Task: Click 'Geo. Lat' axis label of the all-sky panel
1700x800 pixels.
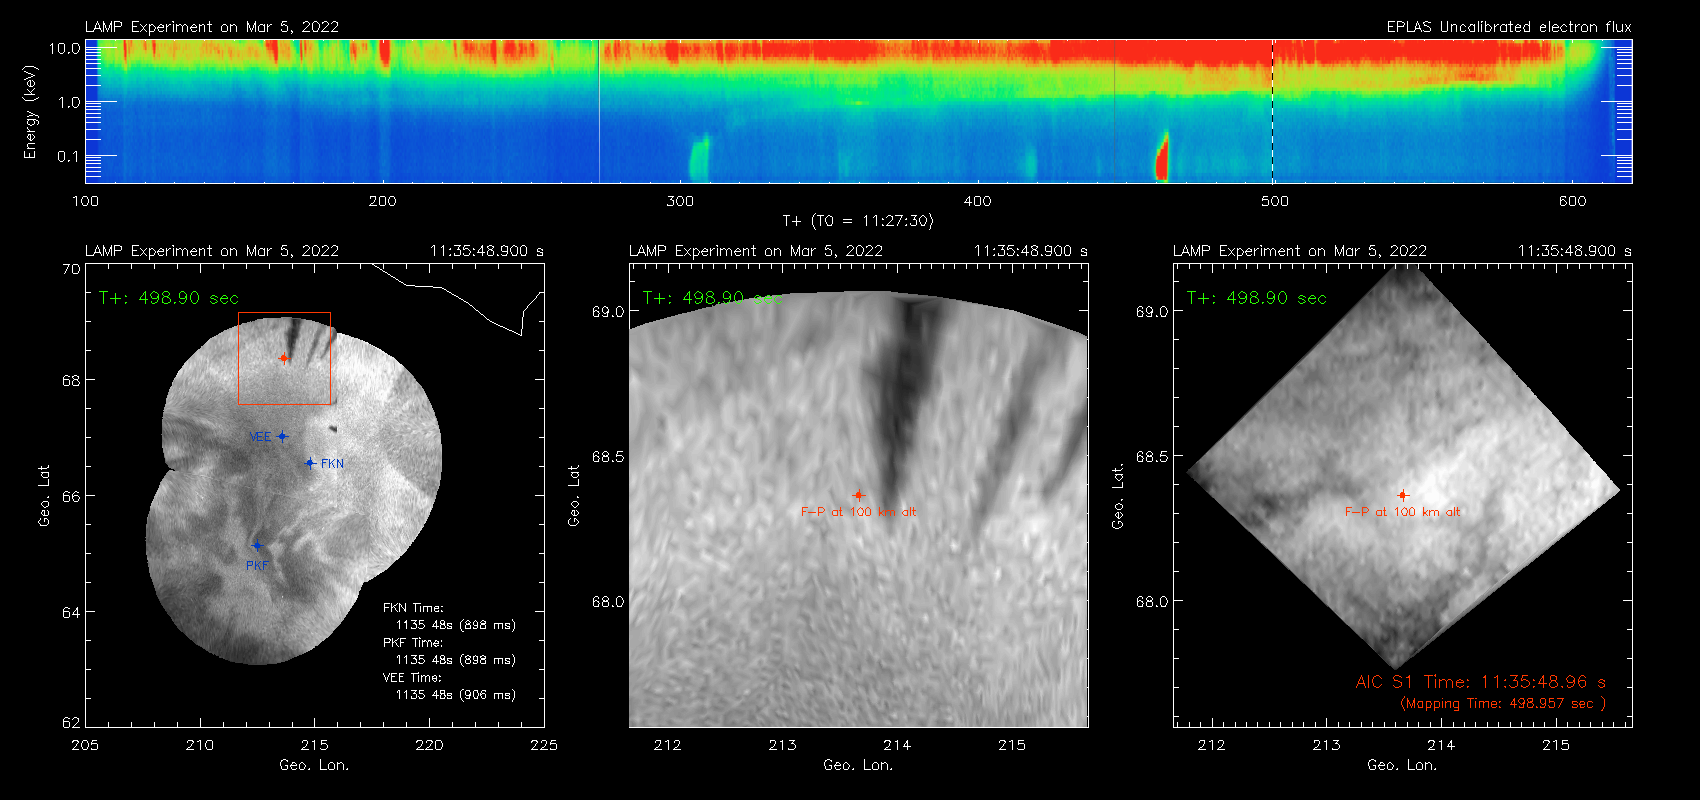Action: (44, 495)
